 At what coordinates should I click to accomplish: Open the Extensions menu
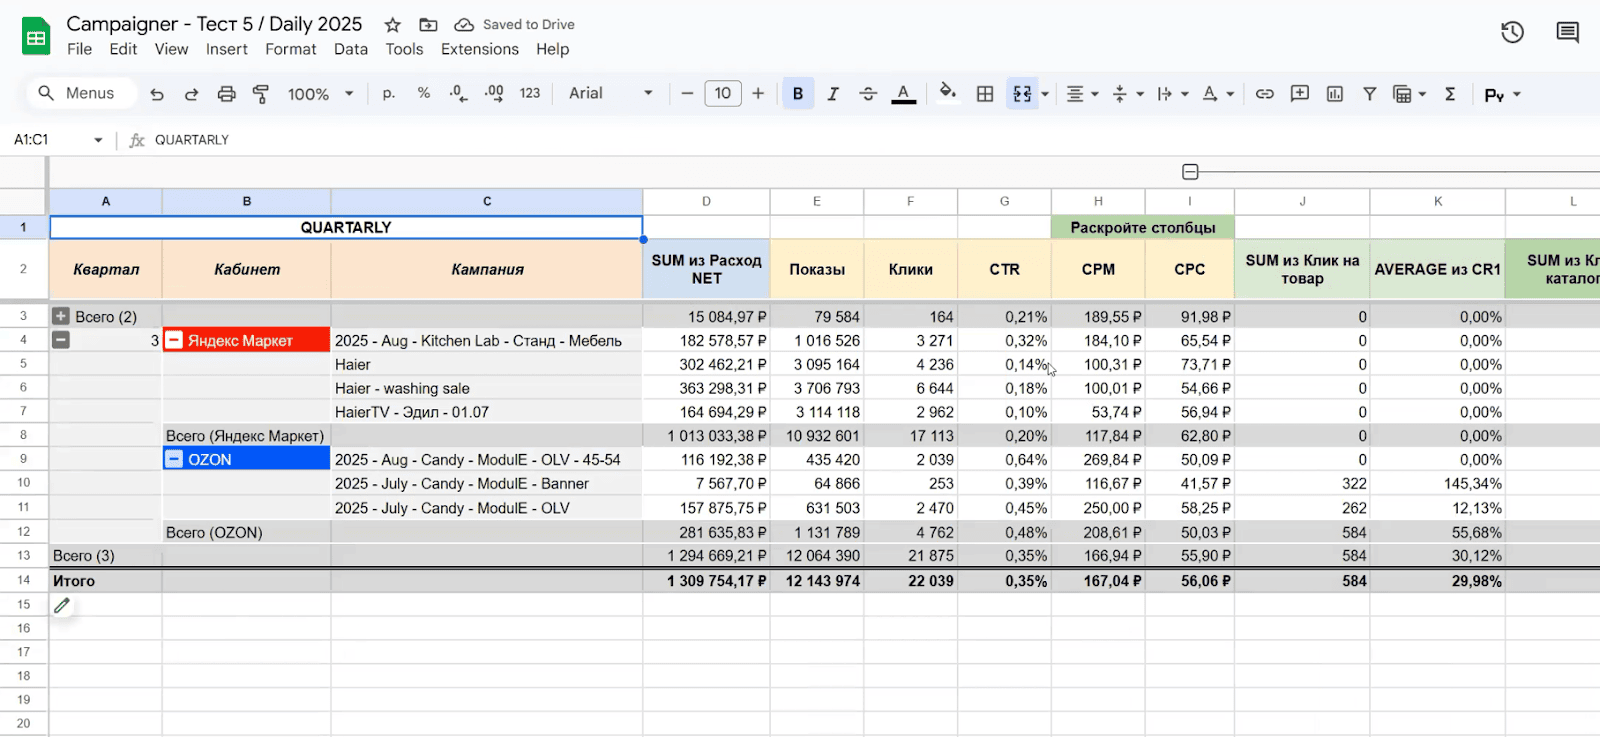pos(479,49)
